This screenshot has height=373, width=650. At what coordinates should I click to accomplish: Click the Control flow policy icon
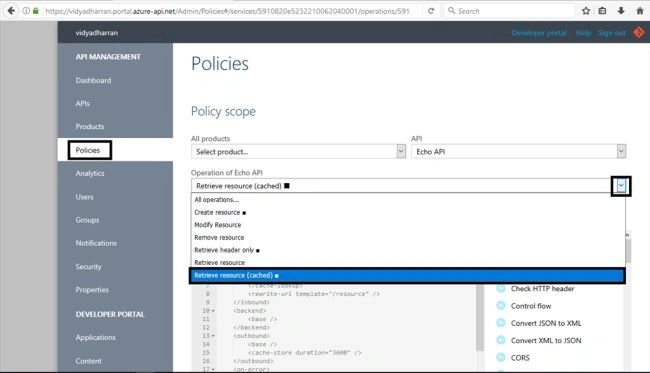pos(501,306)
